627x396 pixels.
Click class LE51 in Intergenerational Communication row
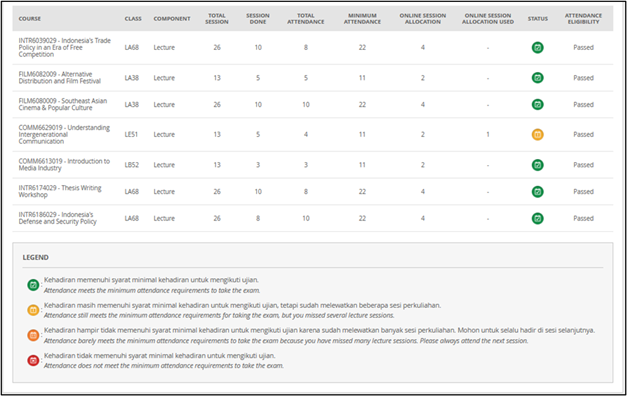point(131,135)
